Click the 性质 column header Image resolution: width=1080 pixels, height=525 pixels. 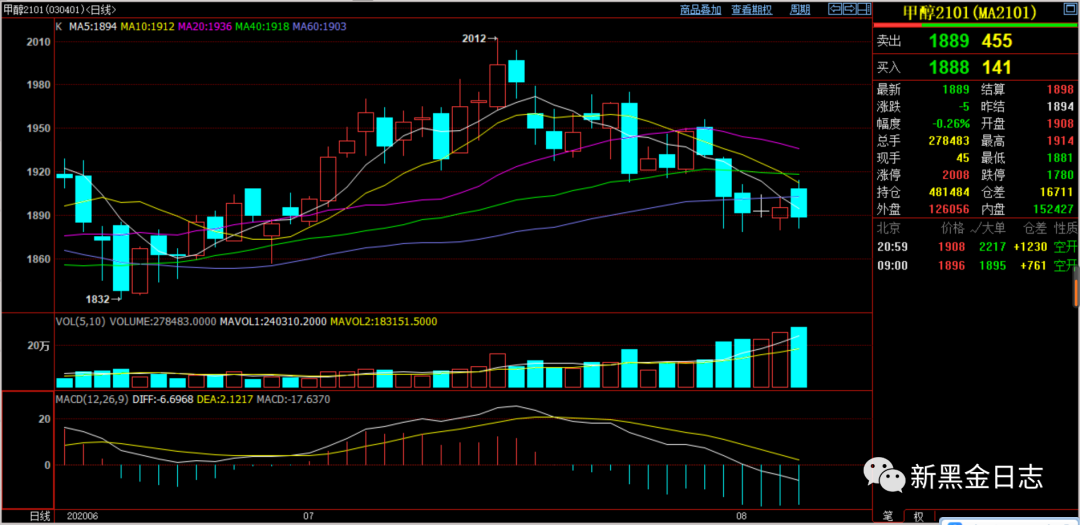click(x=1065, y=227)
